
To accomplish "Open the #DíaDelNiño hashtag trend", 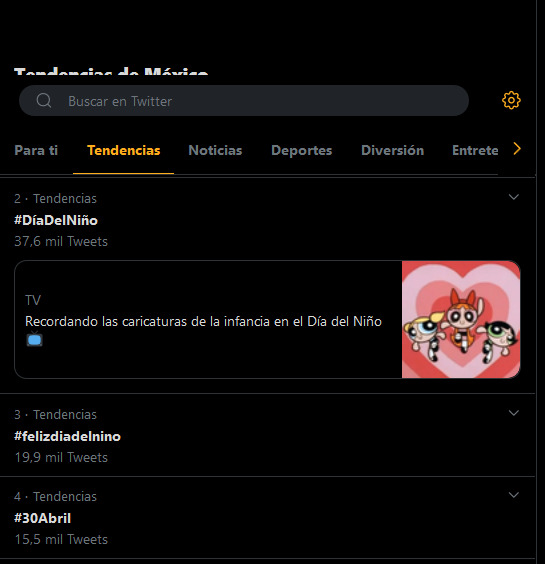I will click(x=56, y=220).
